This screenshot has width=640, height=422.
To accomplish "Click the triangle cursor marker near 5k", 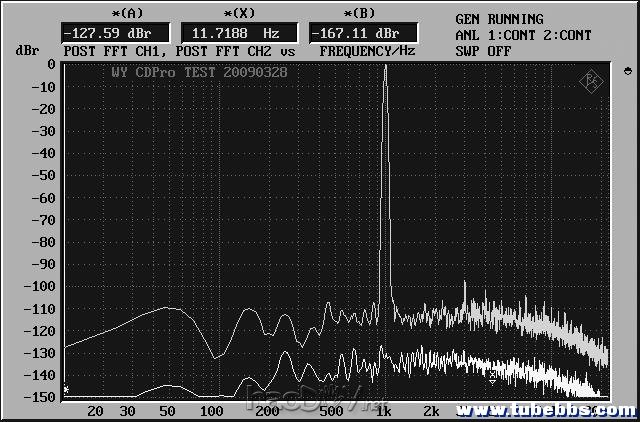I will (492, 380).
